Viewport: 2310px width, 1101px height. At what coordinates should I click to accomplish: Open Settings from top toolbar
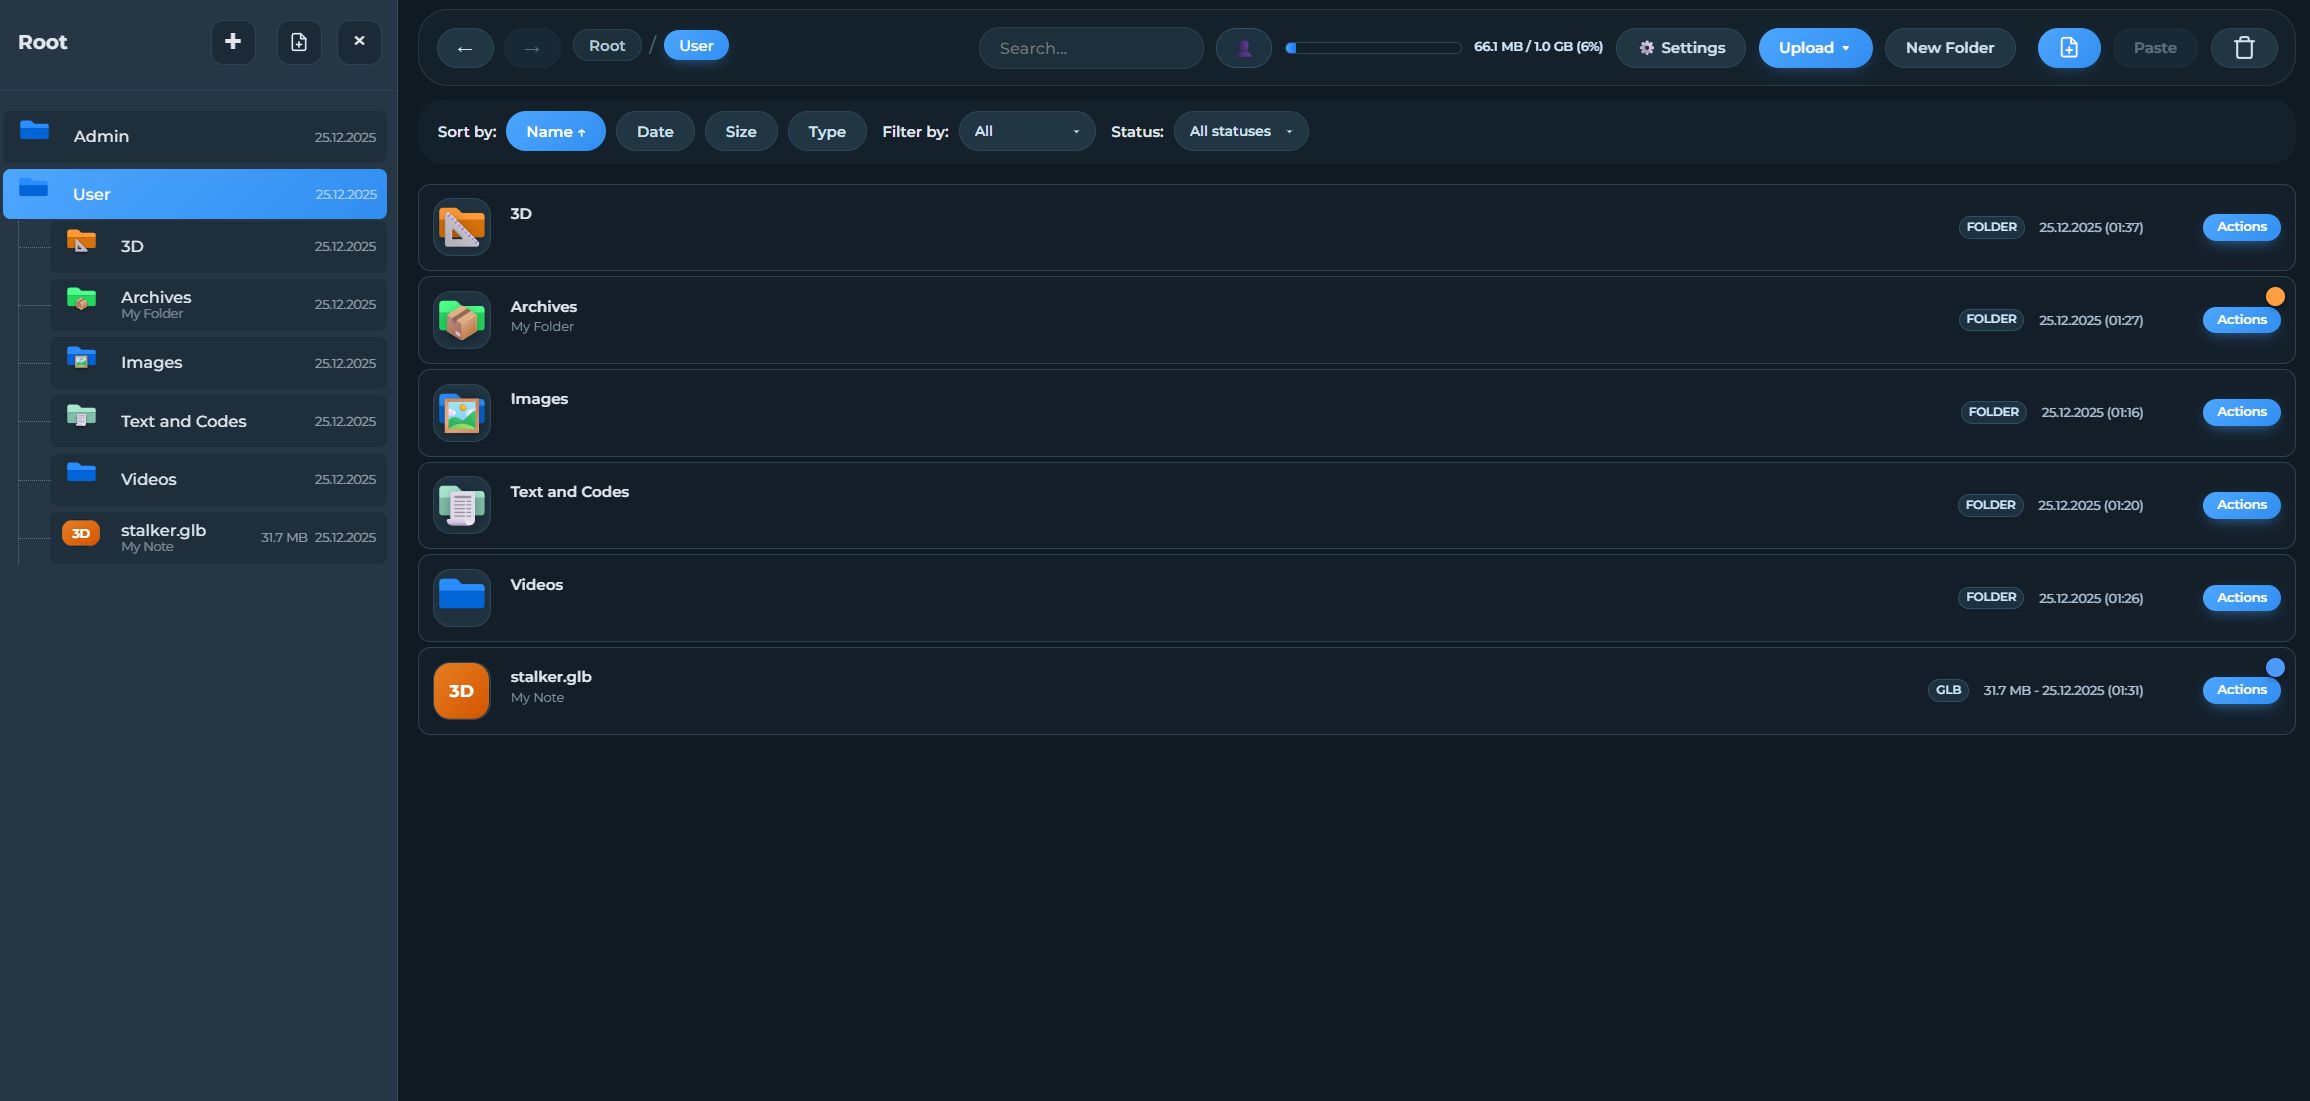pos(1680,48)
